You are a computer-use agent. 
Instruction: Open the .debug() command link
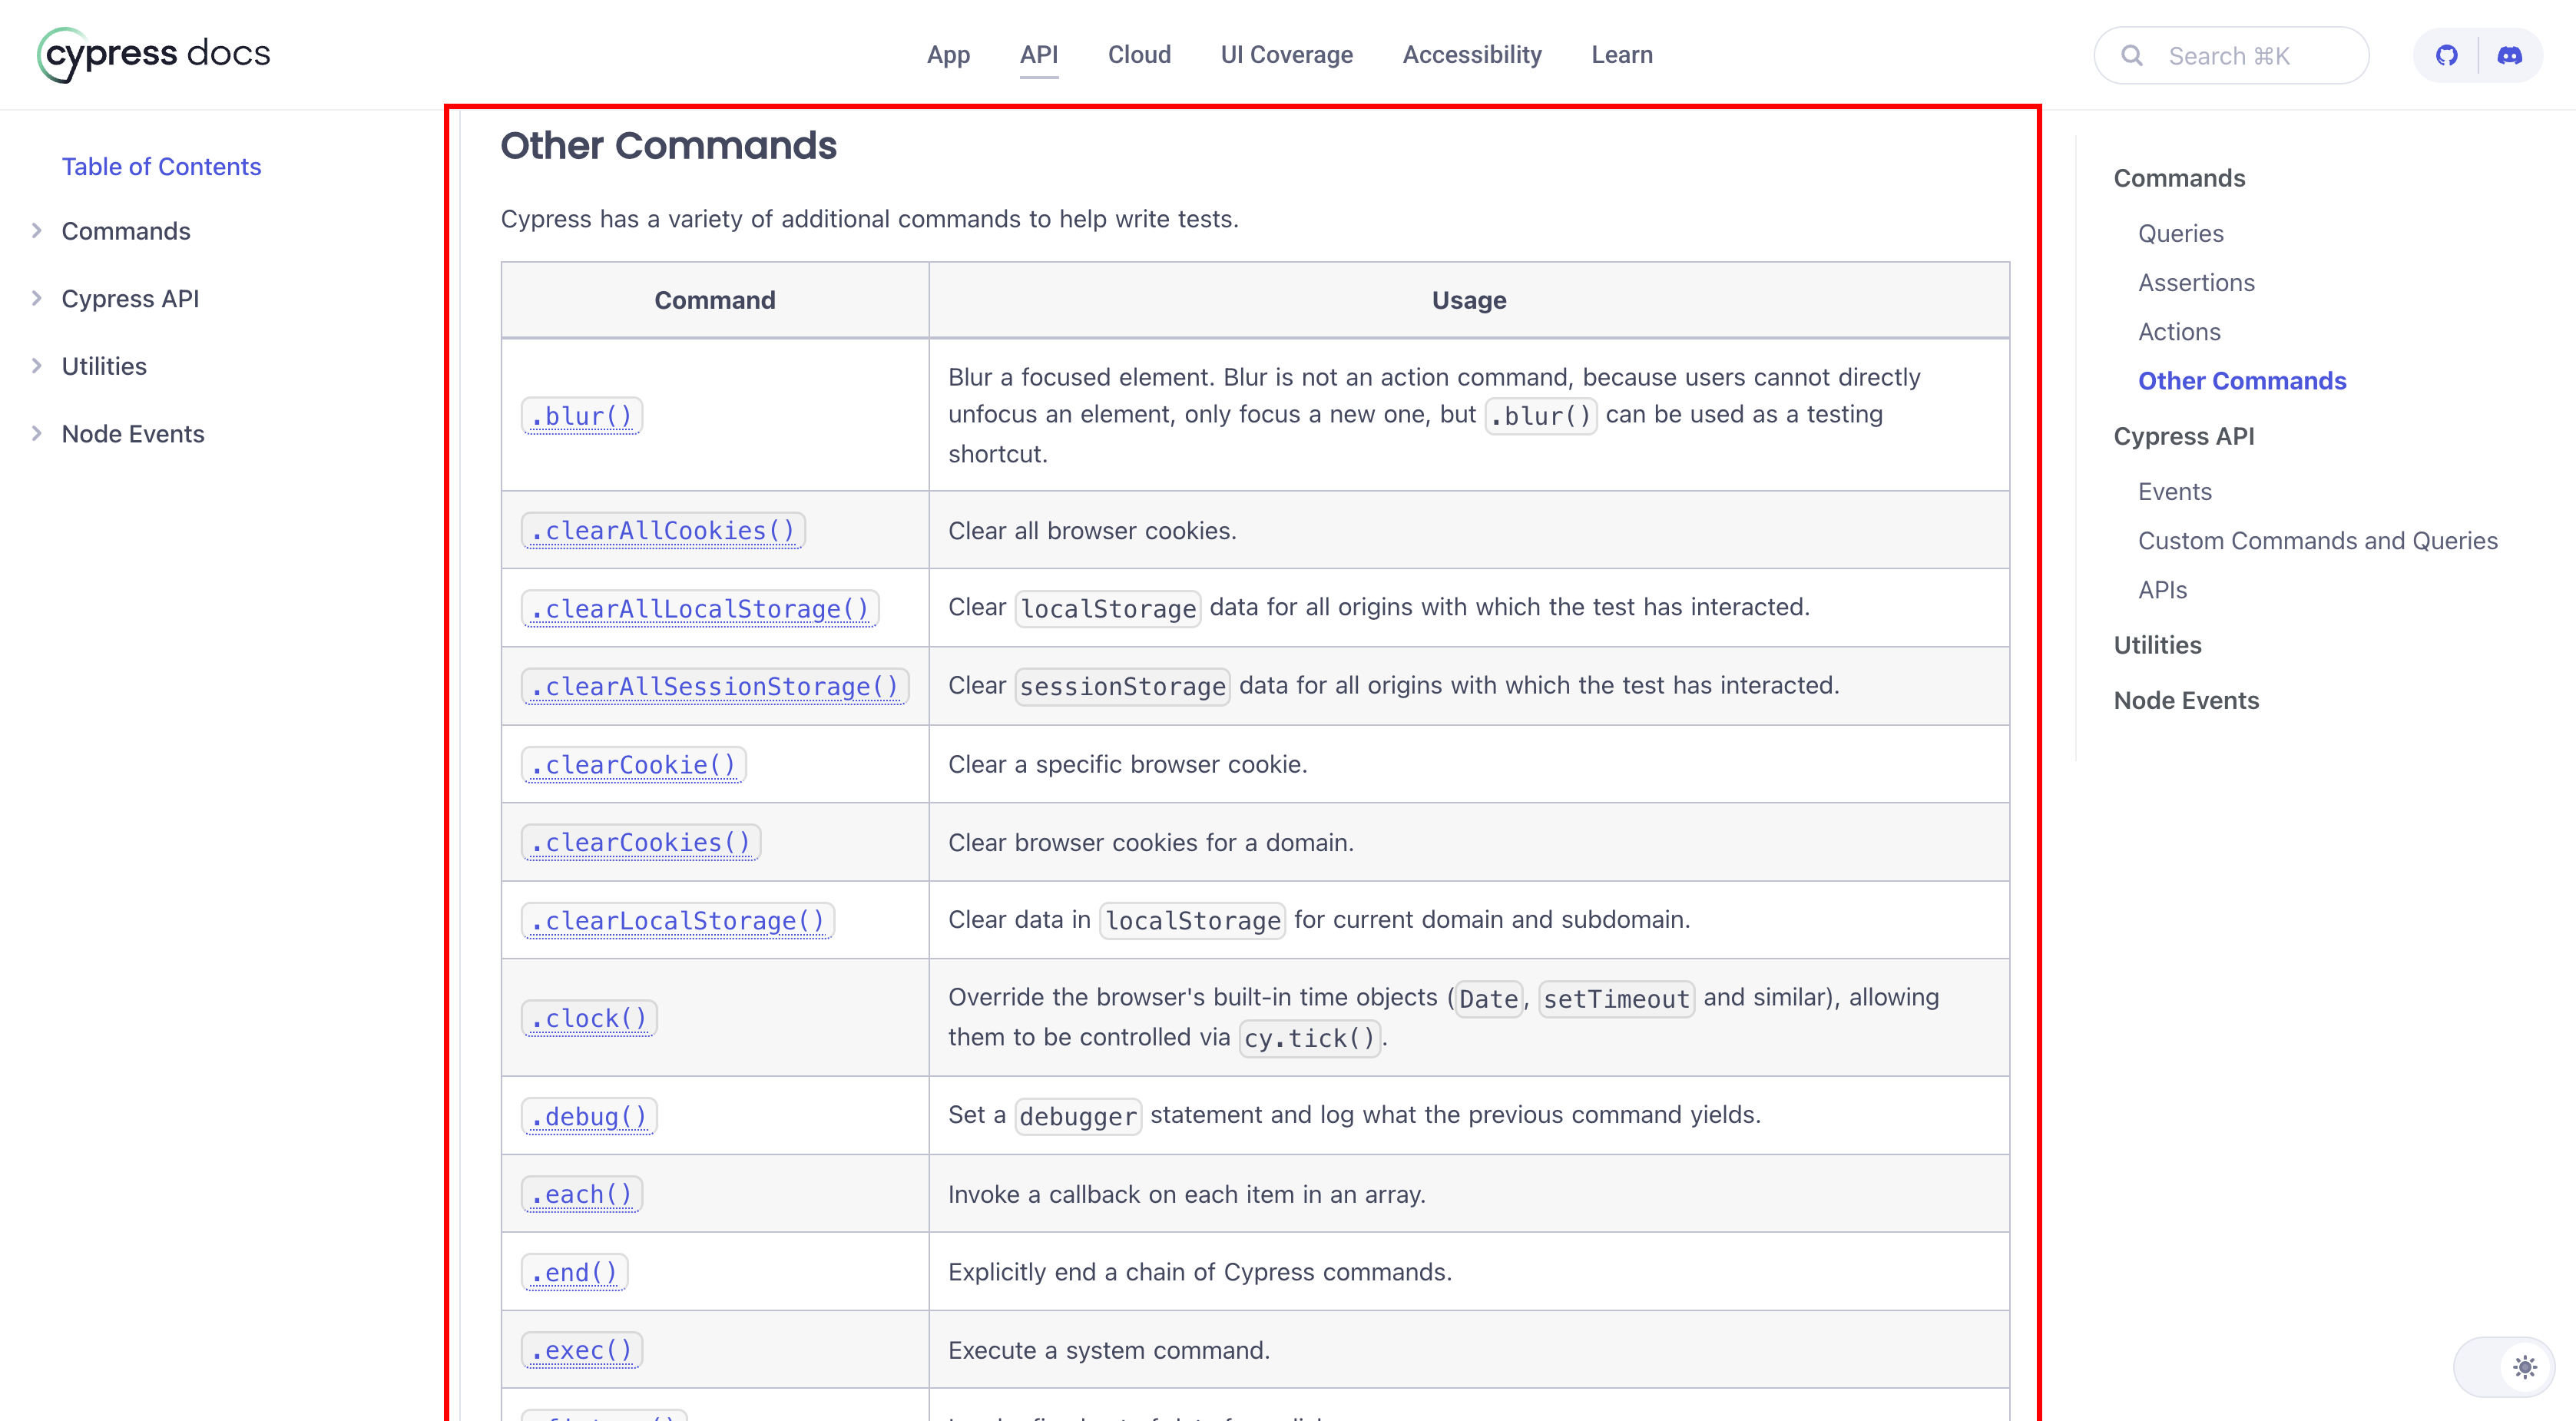click(589, 1116)
